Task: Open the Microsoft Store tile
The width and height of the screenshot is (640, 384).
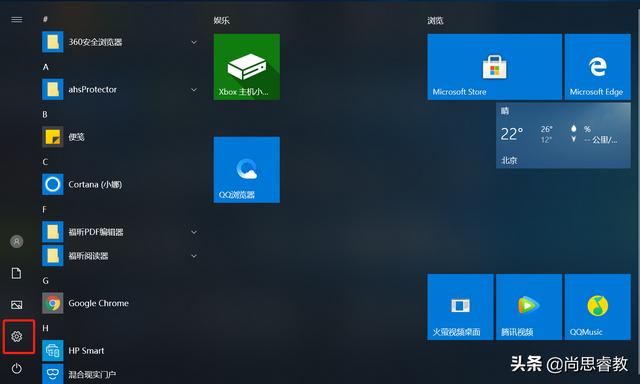Action: coord(495,67)
